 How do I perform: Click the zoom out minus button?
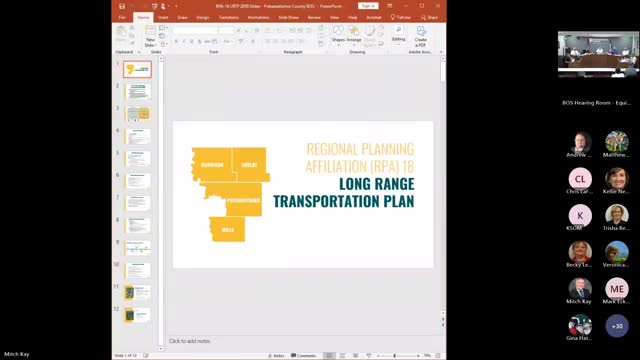[x=378, y=356]
